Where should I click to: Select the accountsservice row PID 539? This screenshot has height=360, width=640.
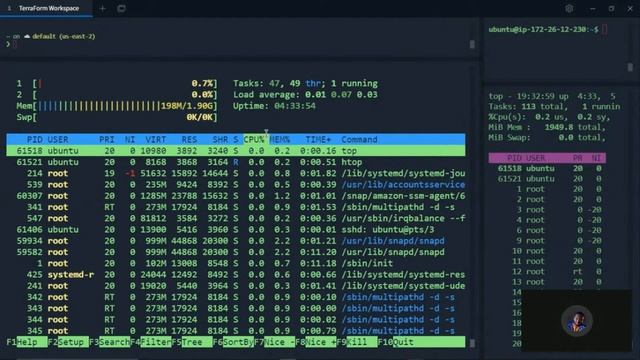(x=236, y=184)
